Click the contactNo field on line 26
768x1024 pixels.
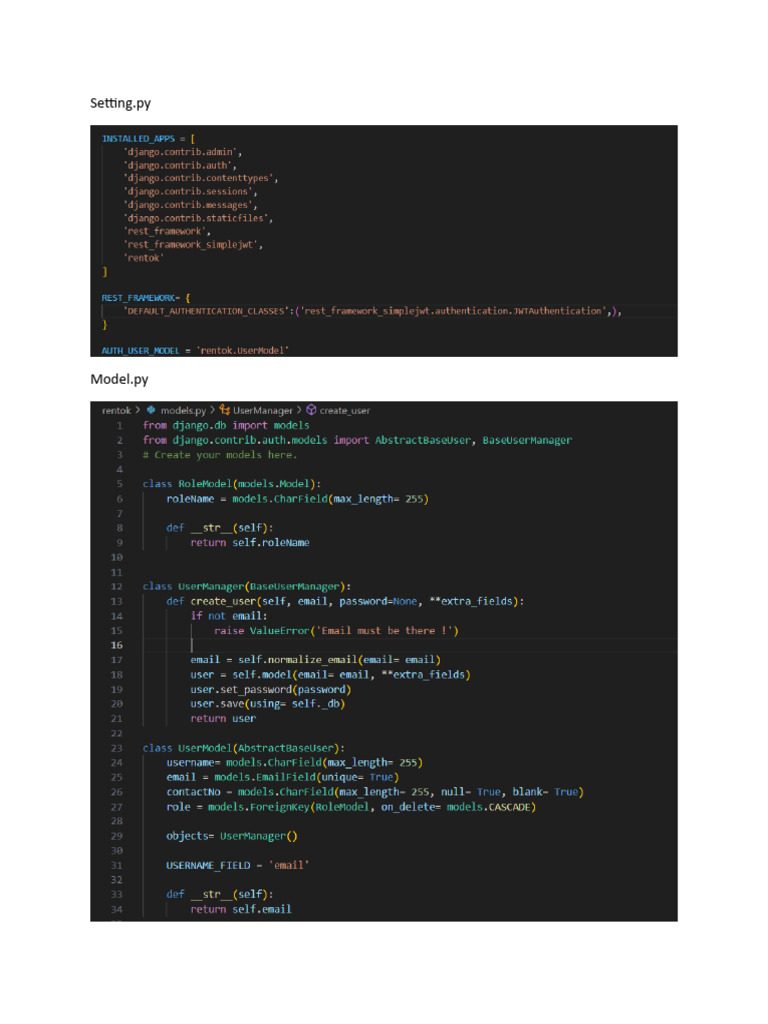375,792
